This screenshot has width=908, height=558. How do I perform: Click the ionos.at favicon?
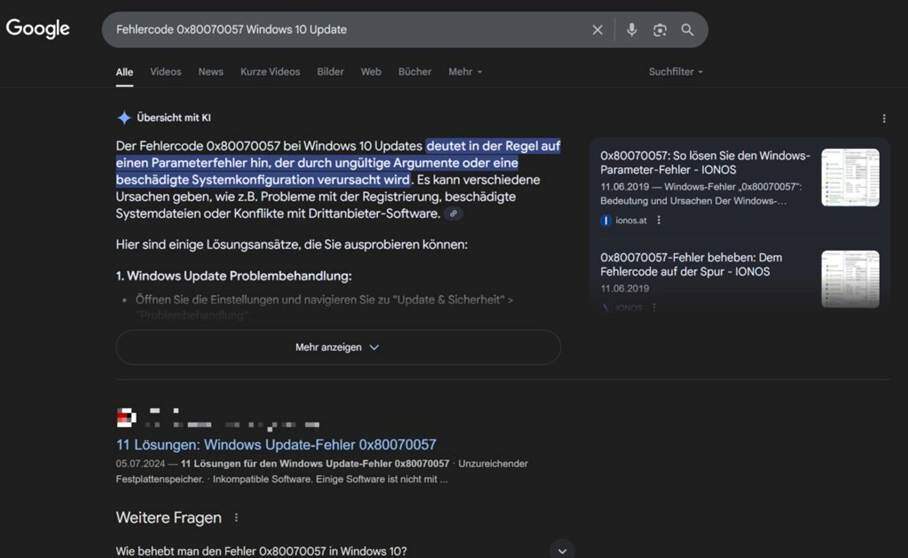pyautogui.click(x=606, y=221)
